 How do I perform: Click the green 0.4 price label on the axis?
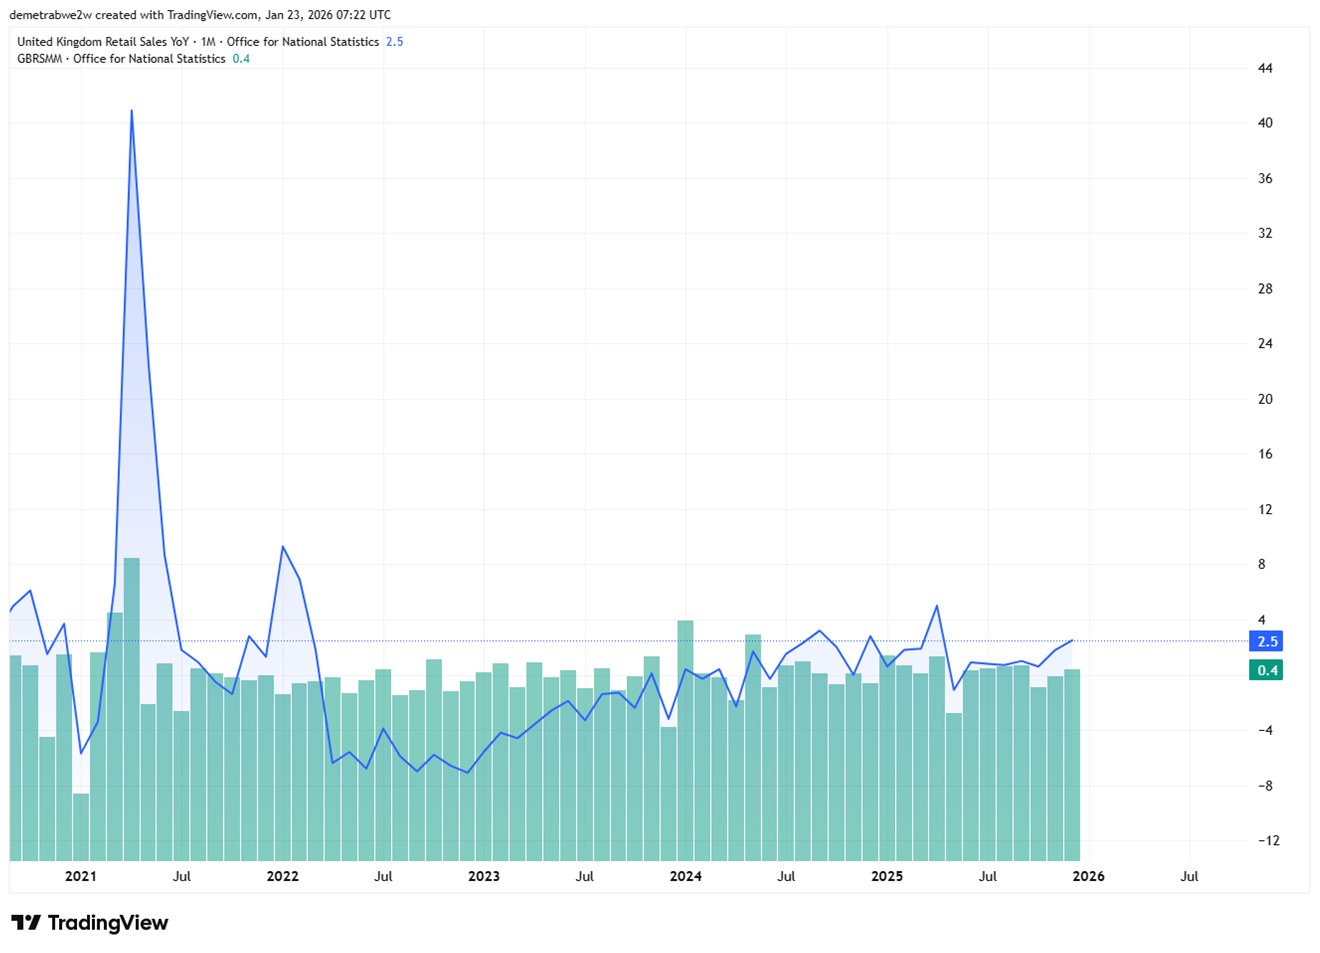coord(1266,670)
